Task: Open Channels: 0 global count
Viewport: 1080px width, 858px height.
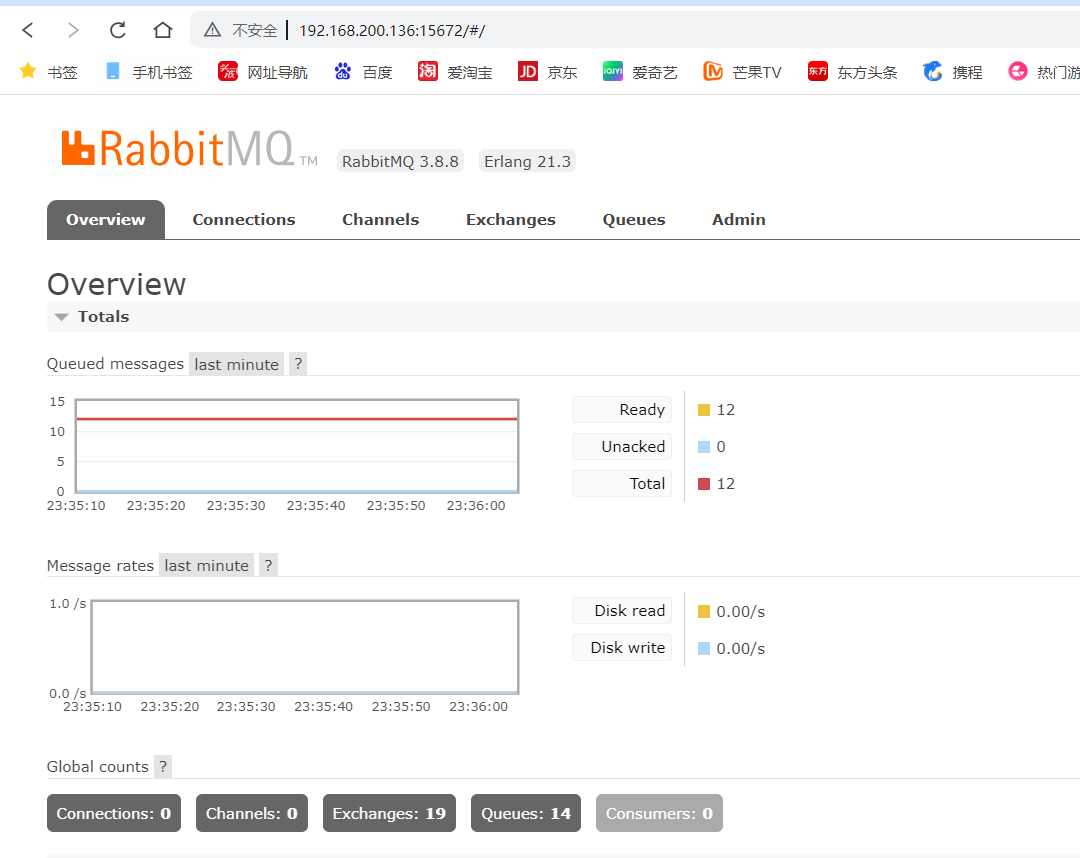Action: coord(251,813)
